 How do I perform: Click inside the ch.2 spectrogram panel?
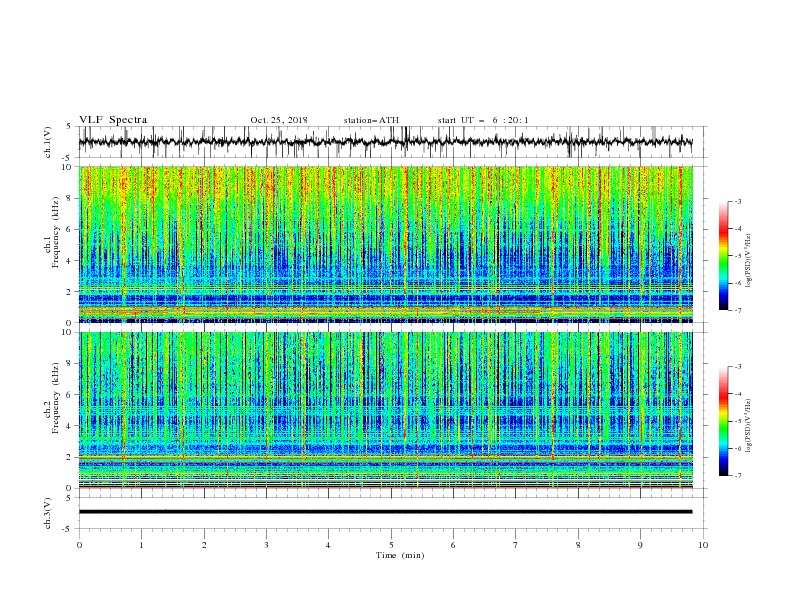(x=385, y=410)
